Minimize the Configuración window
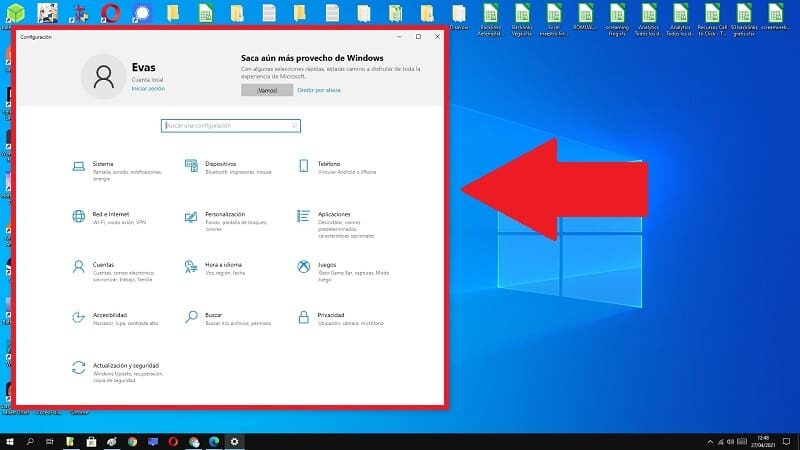This screenshot has width=800, height=450. pyautogui.click(x=399, y=37)
